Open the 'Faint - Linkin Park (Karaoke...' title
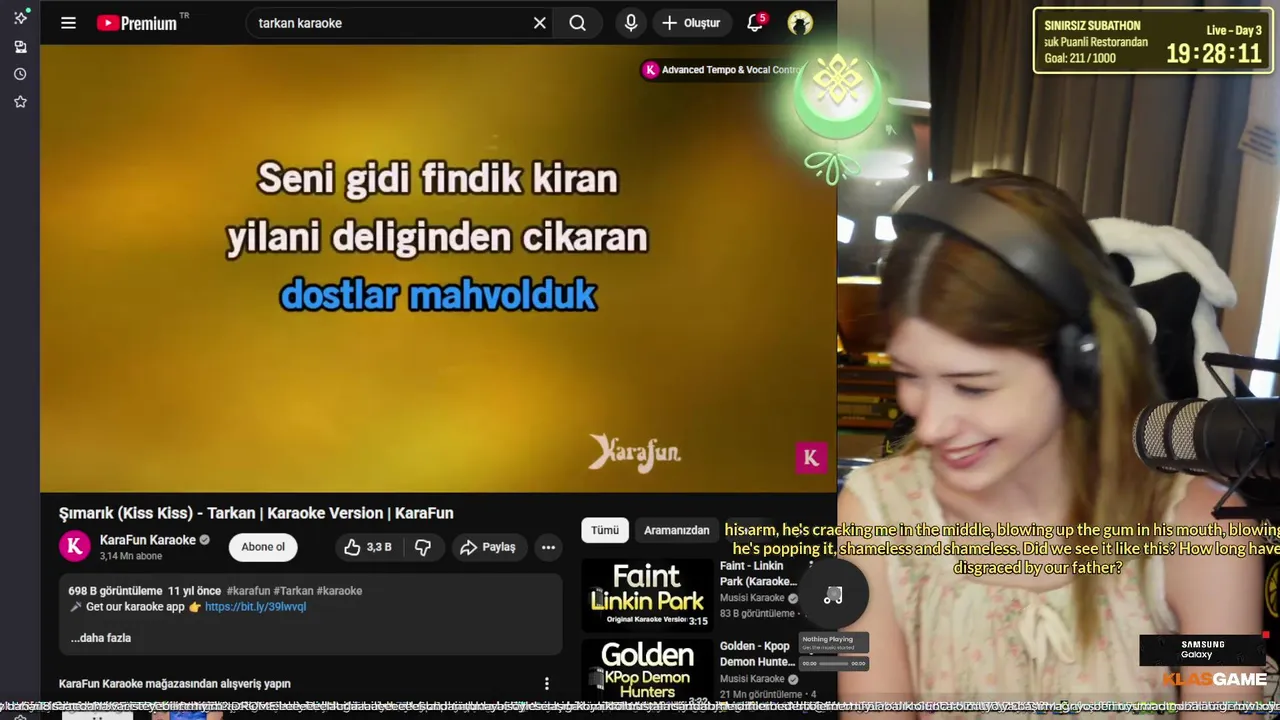Screen dimensions: 1280x720 click(759, 573)
